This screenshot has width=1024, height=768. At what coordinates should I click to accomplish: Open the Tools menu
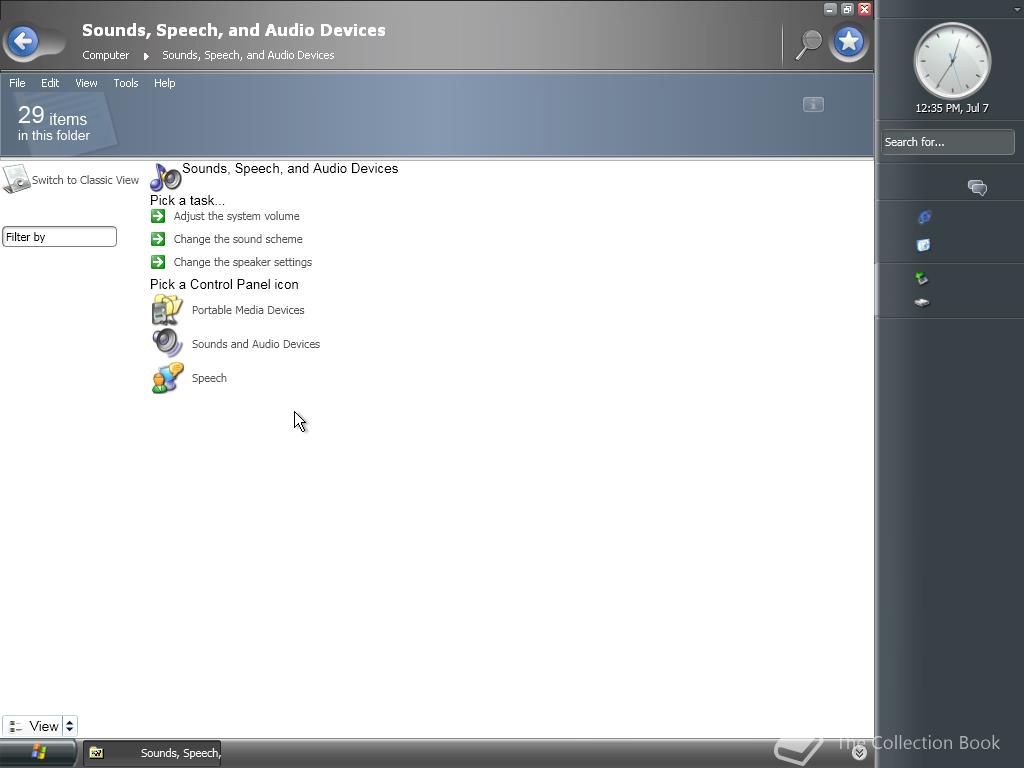tap(125, 83)
